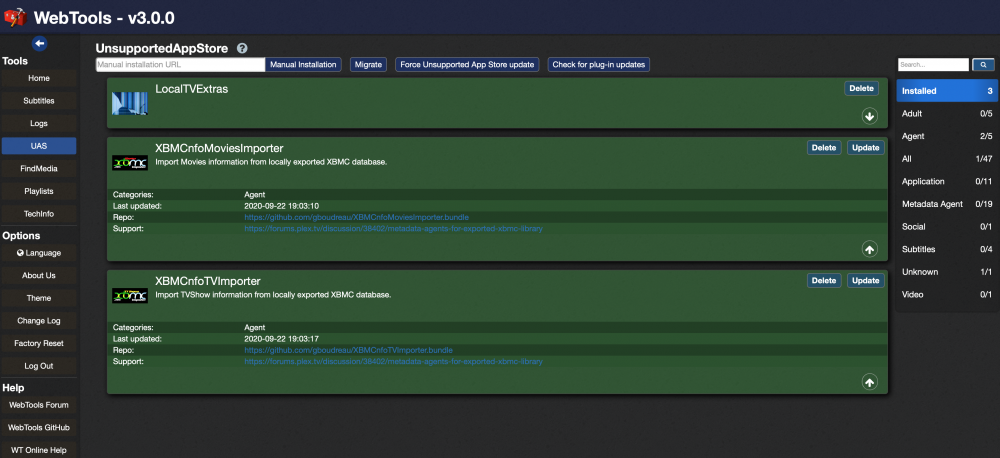
Task: Update the XBMCnfoTVImporter plug-in
Action: coord(866,280)
